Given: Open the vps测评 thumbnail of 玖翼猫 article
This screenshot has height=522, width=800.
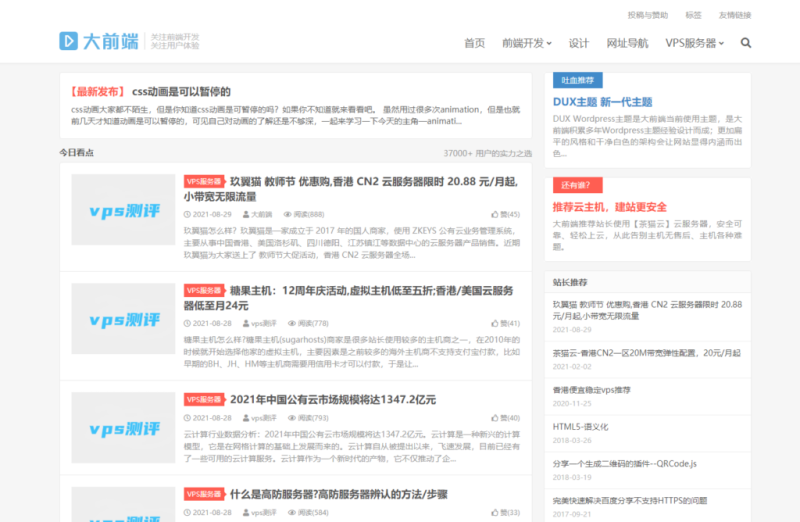Looking at the screenshot, I should point(123,211).
